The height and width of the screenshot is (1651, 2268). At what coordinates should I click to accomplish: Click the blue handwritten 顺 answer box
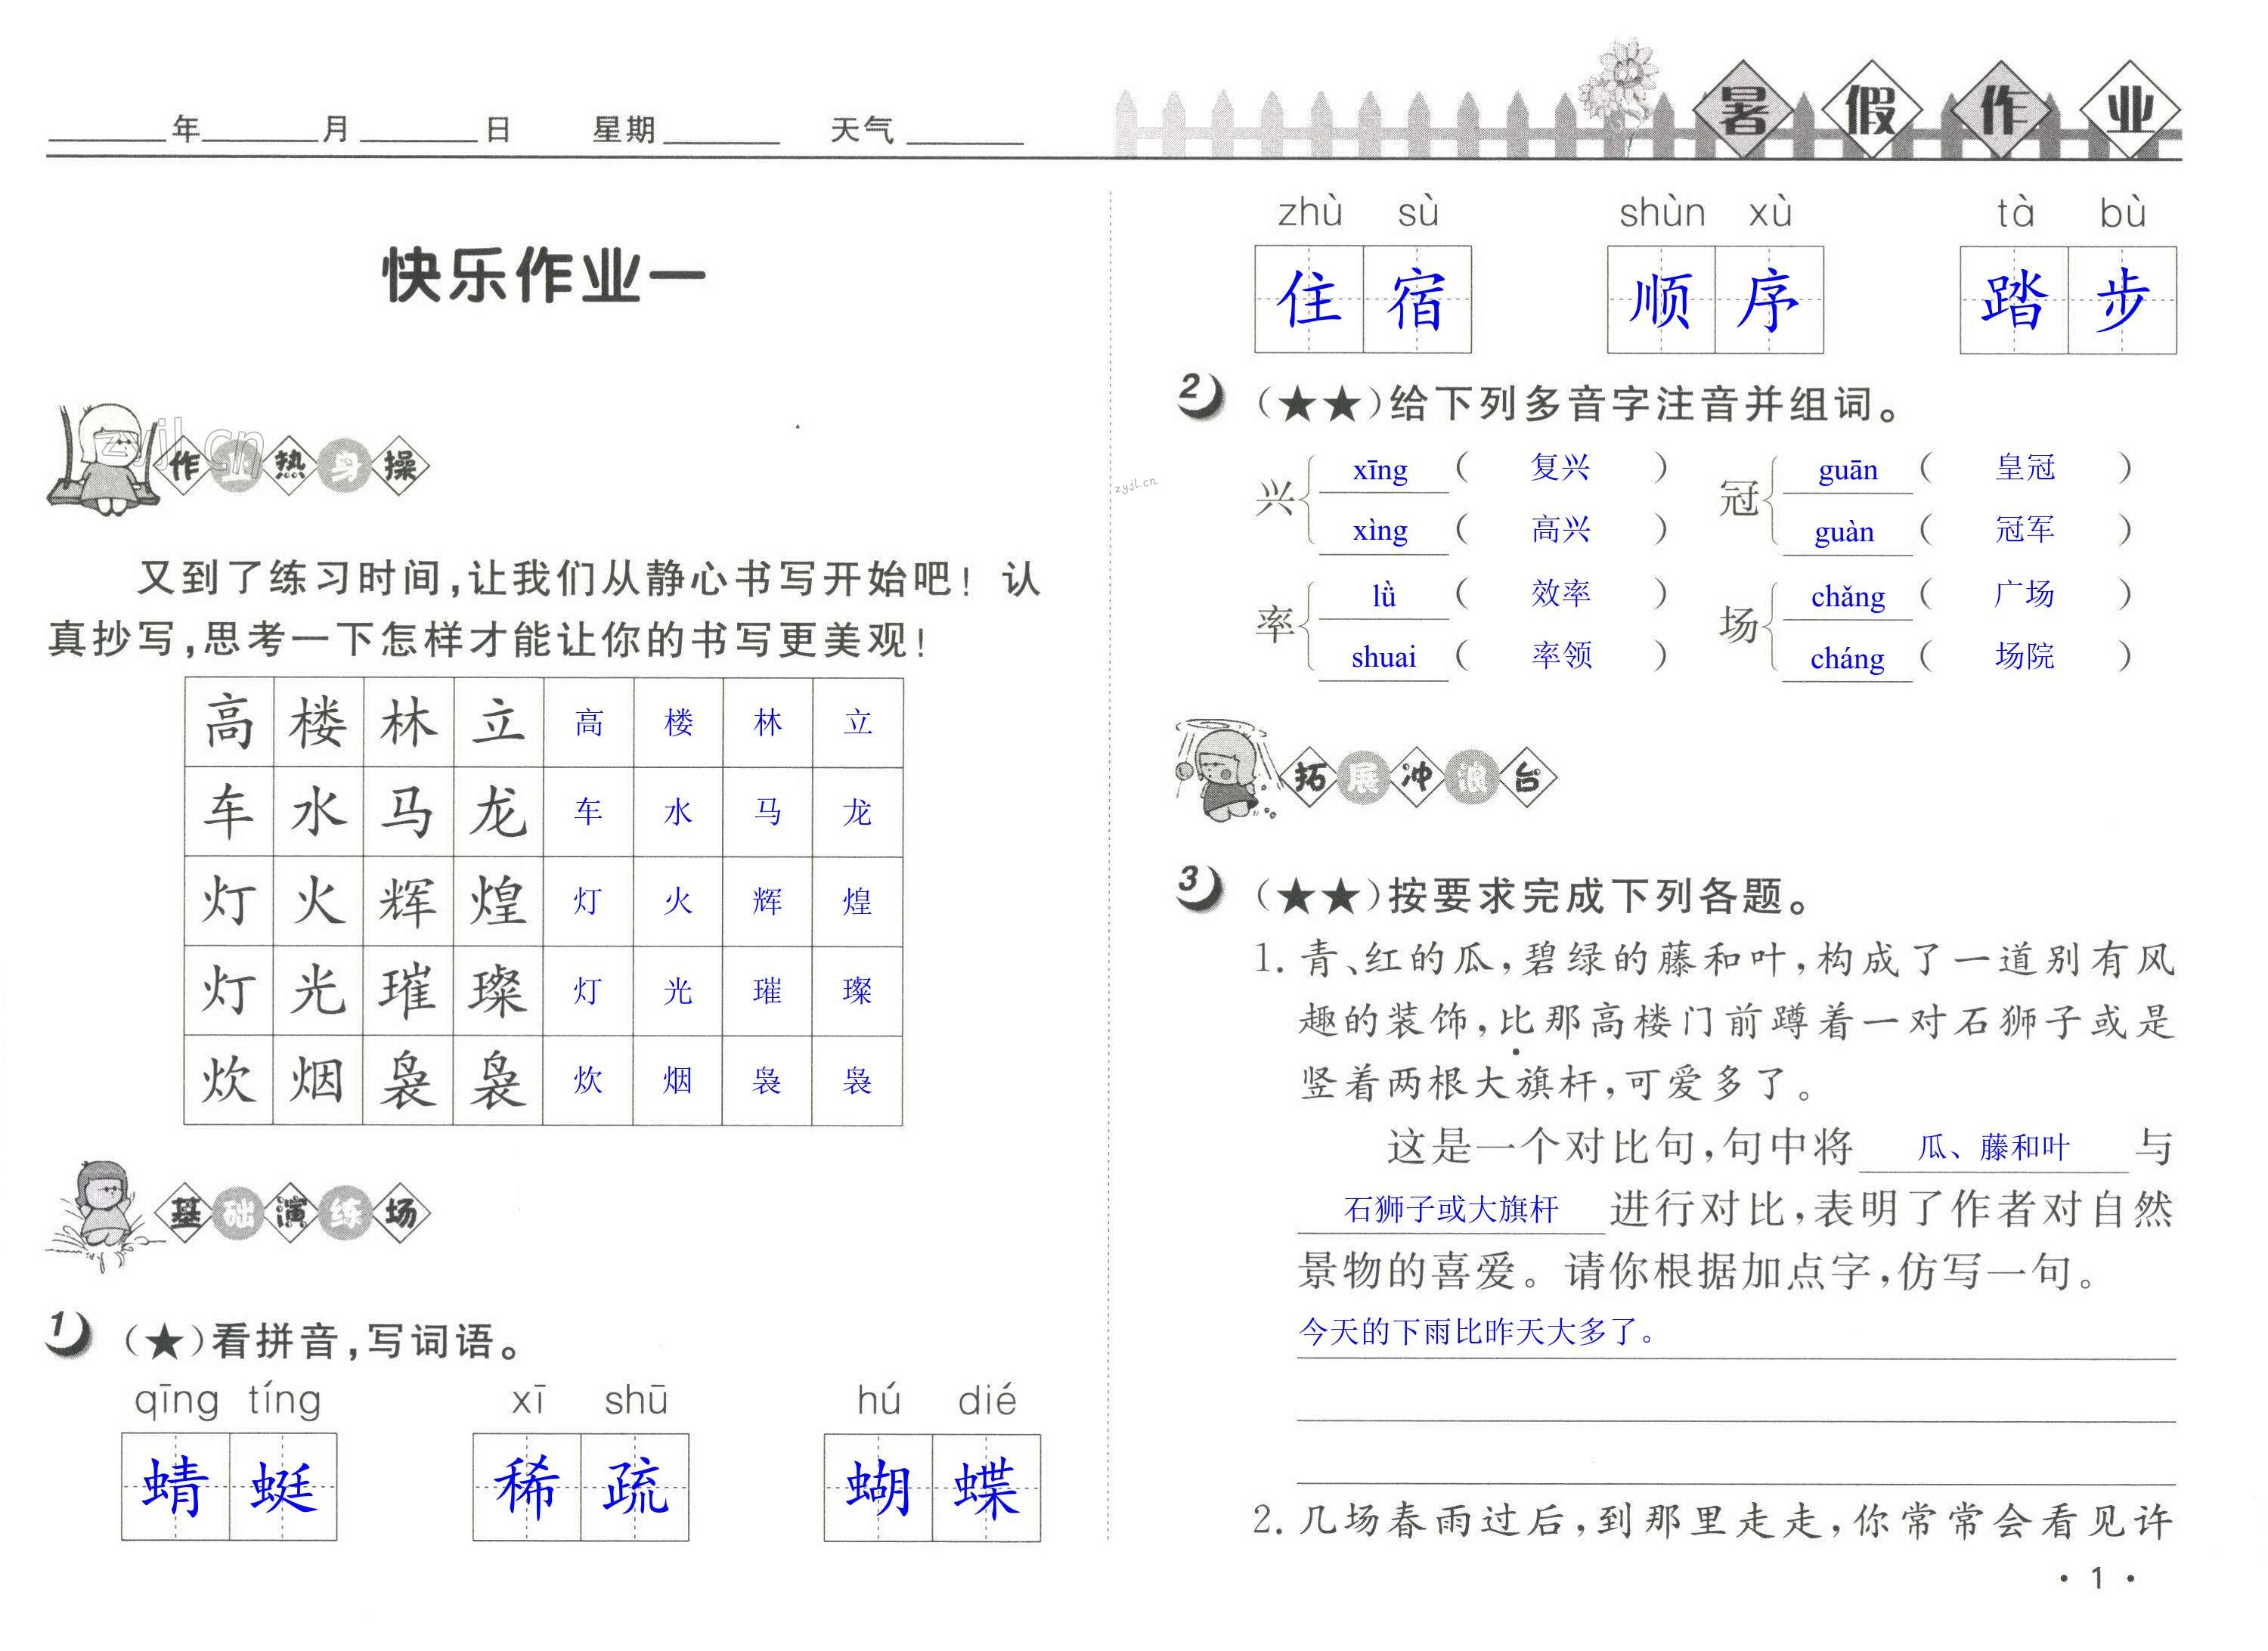[1661, 299]
